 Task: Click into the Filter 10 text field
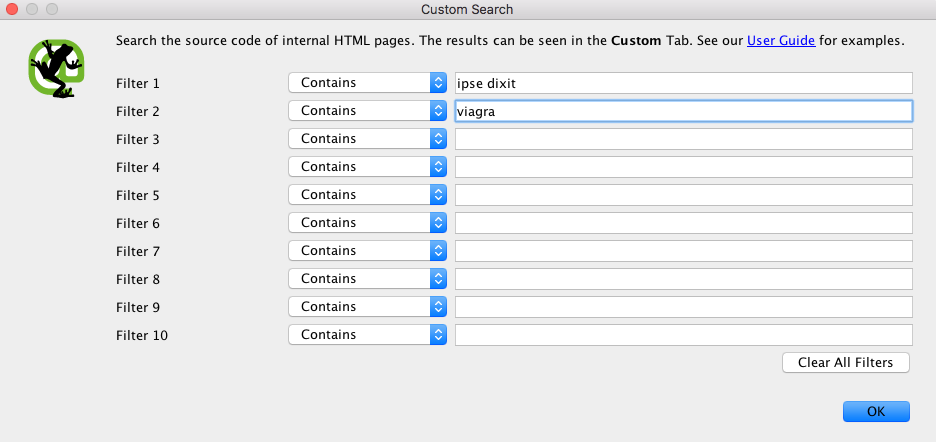coord(683,335)
